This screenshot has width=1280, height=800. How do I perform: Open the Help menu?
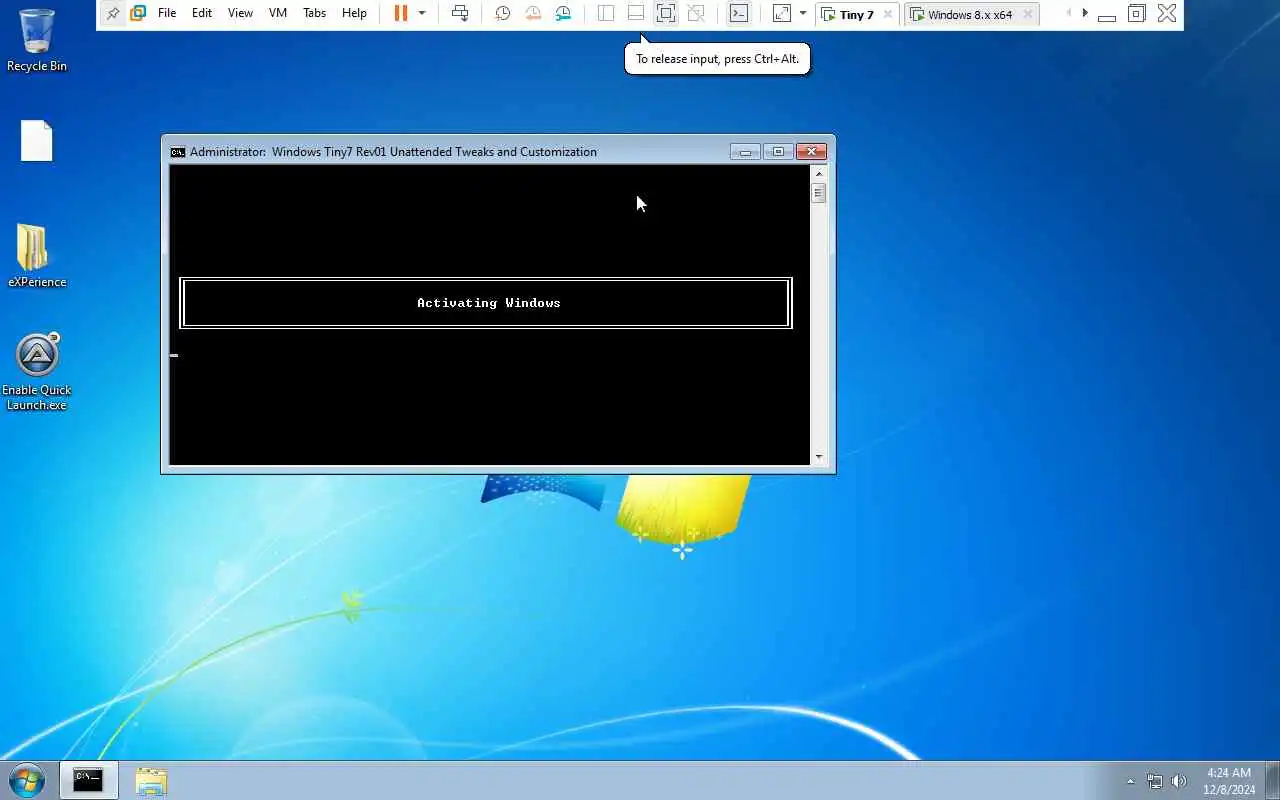click(354, 13)
